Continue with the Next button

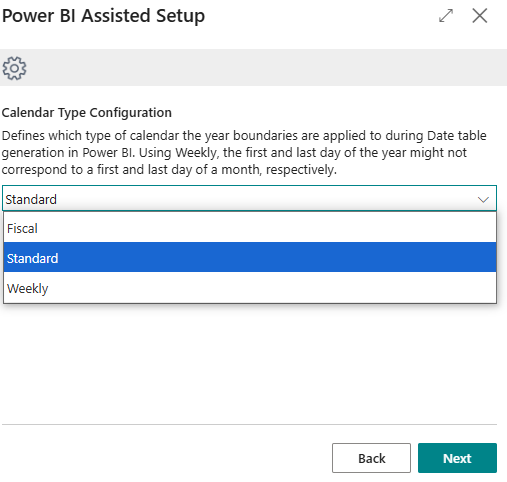[457, 458]
